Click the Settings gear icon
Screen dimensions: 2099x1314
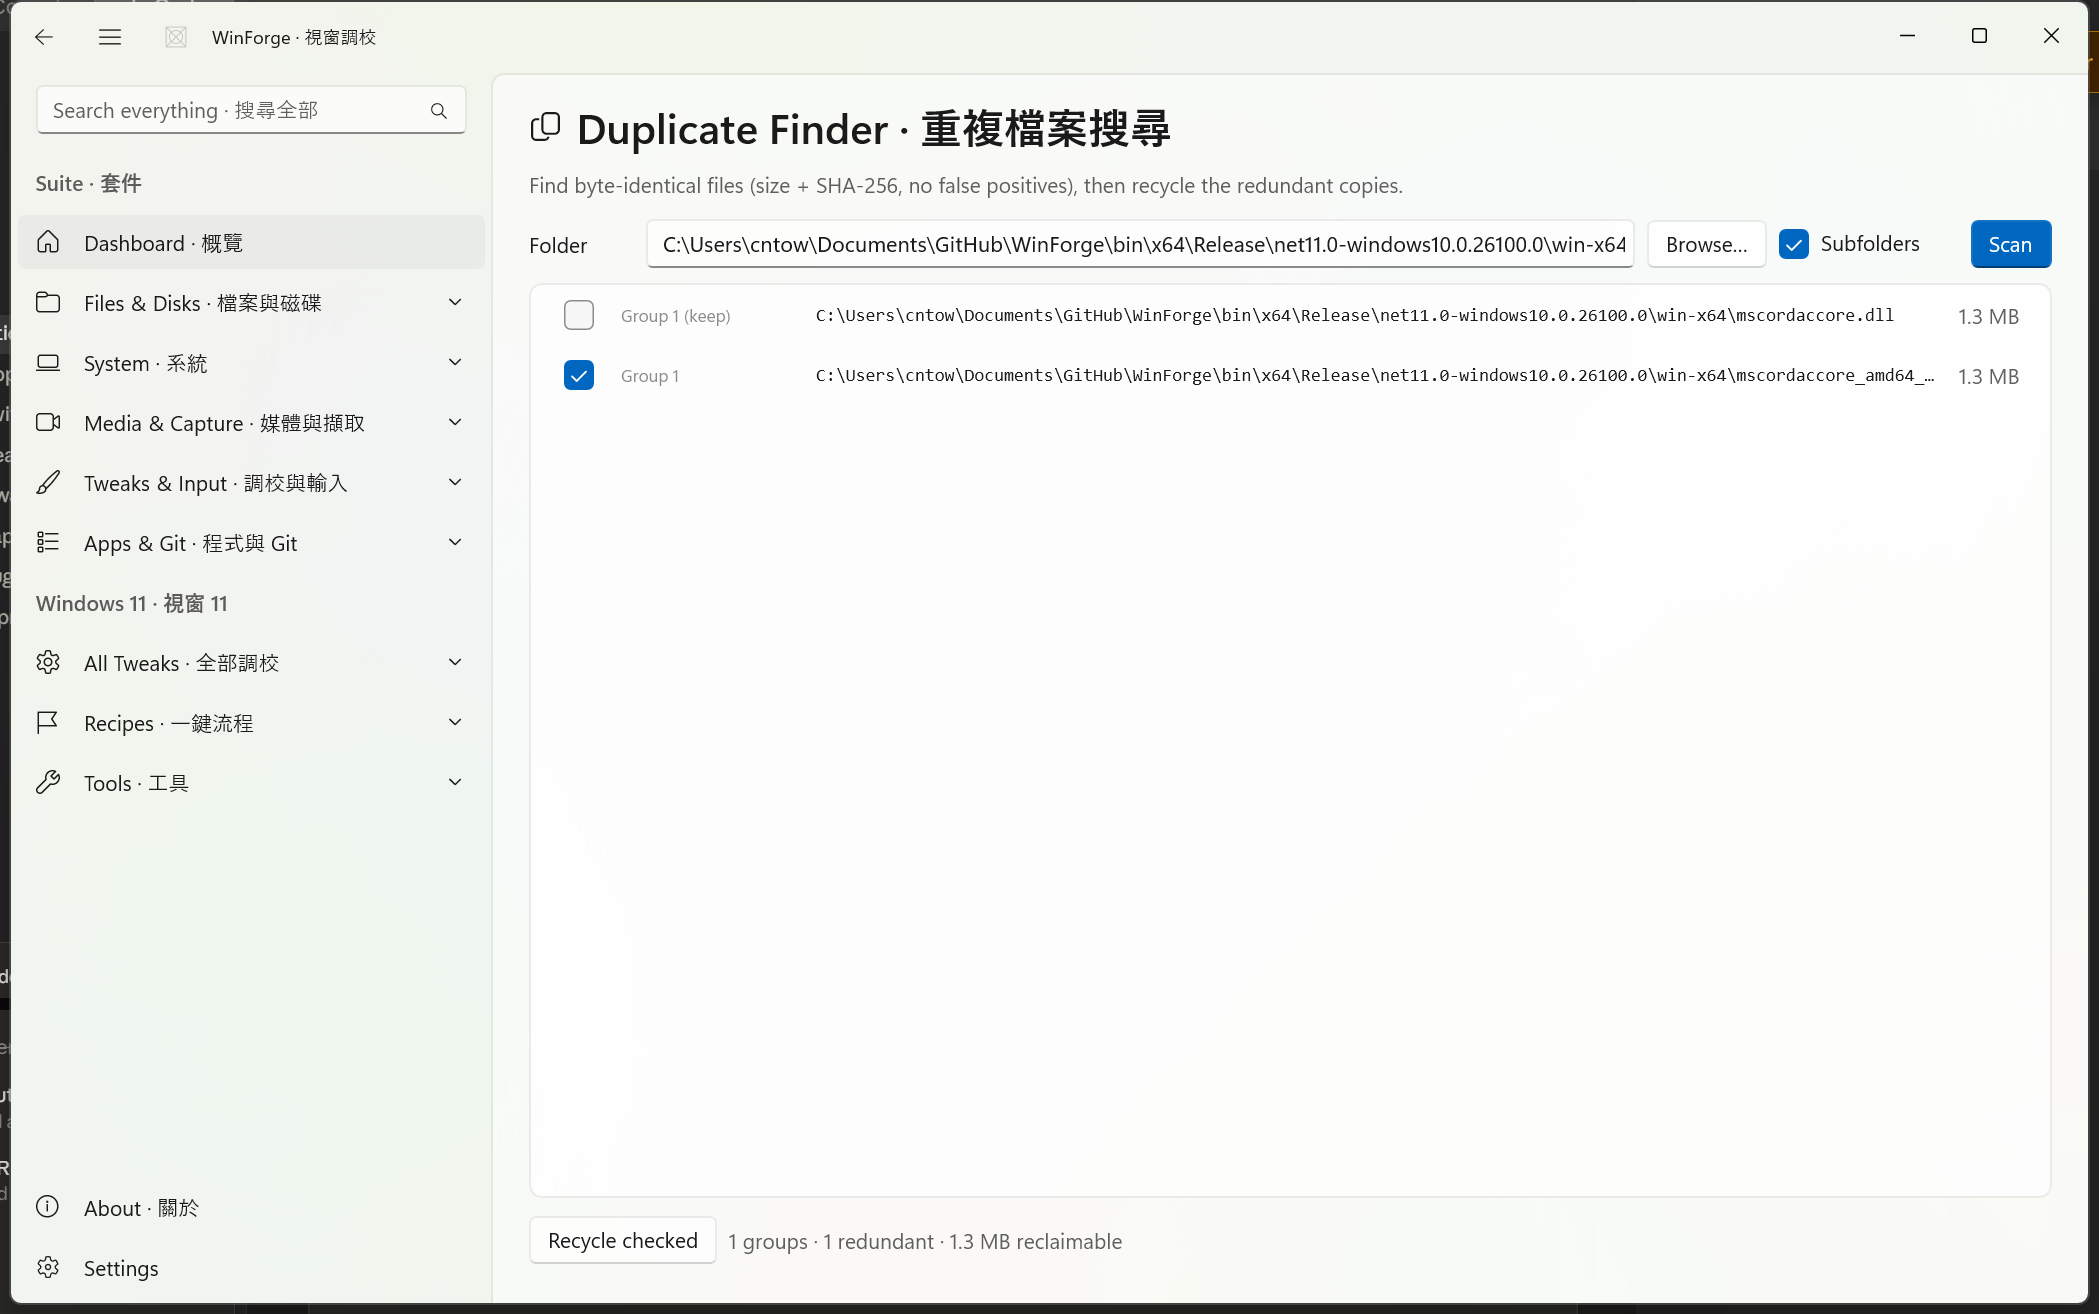click(48, 1268)
